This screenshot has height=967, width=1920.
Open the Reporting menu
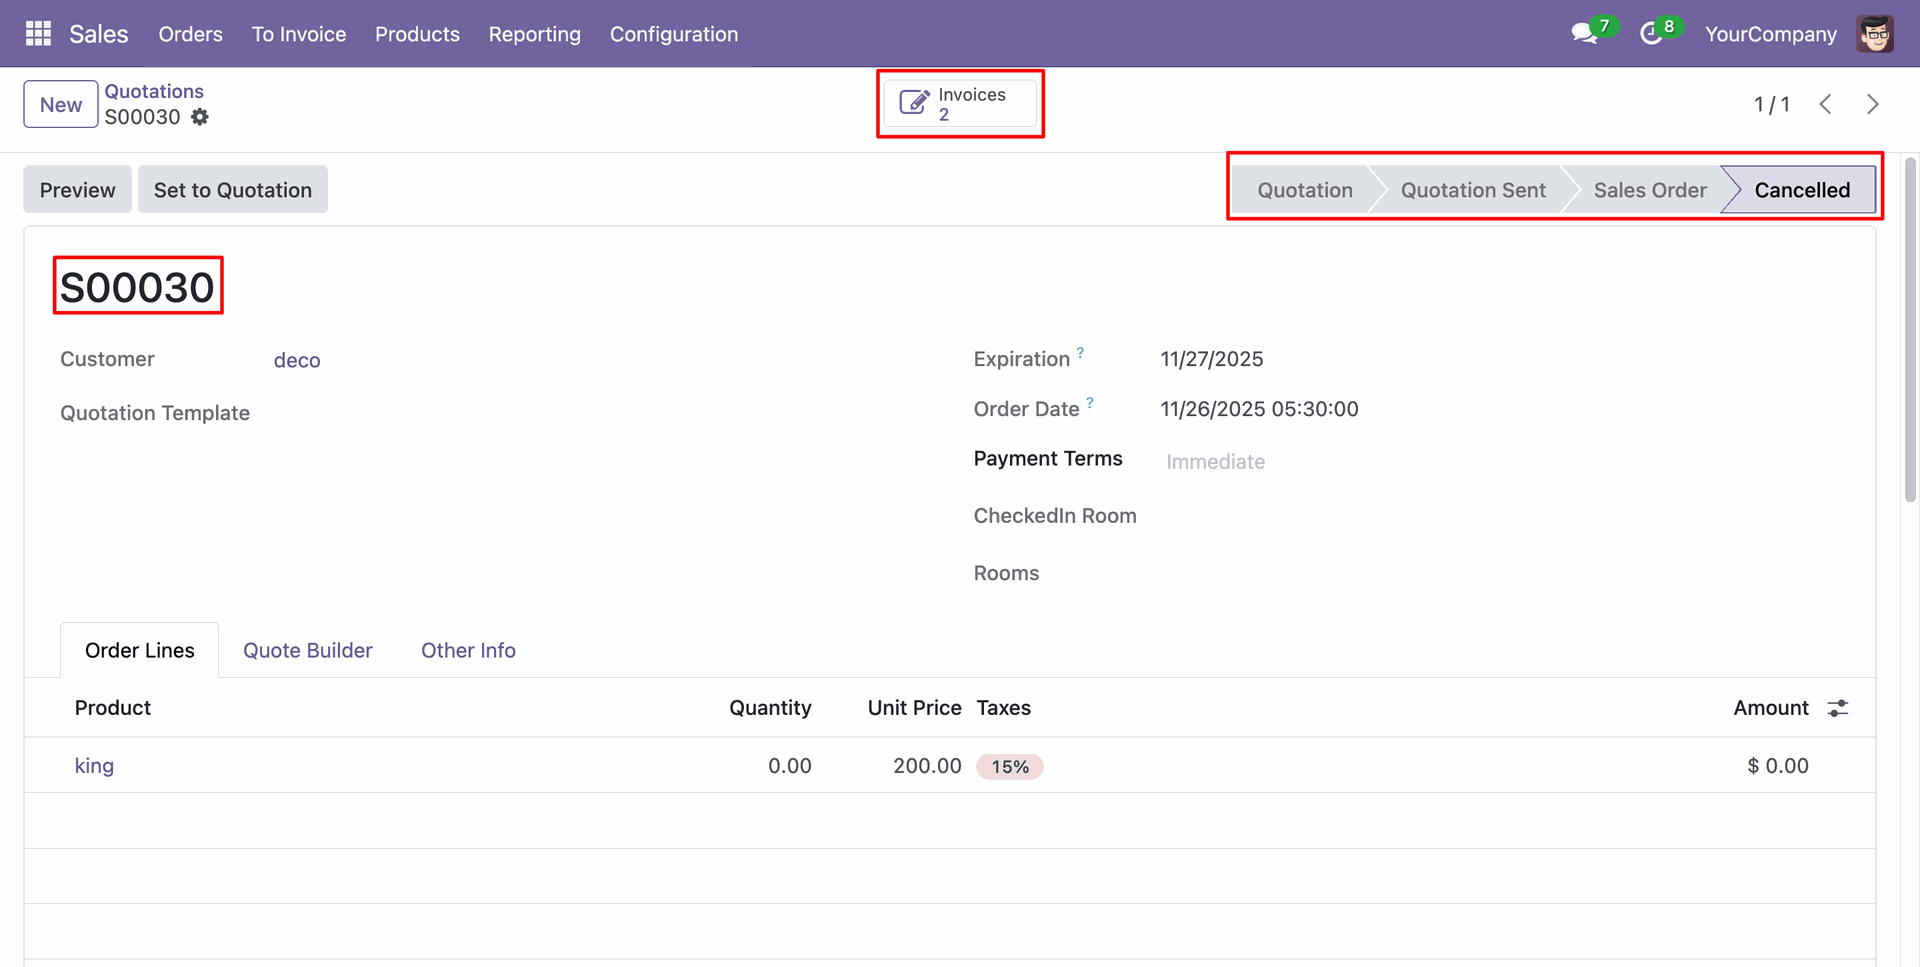click(x=534, y=34)
